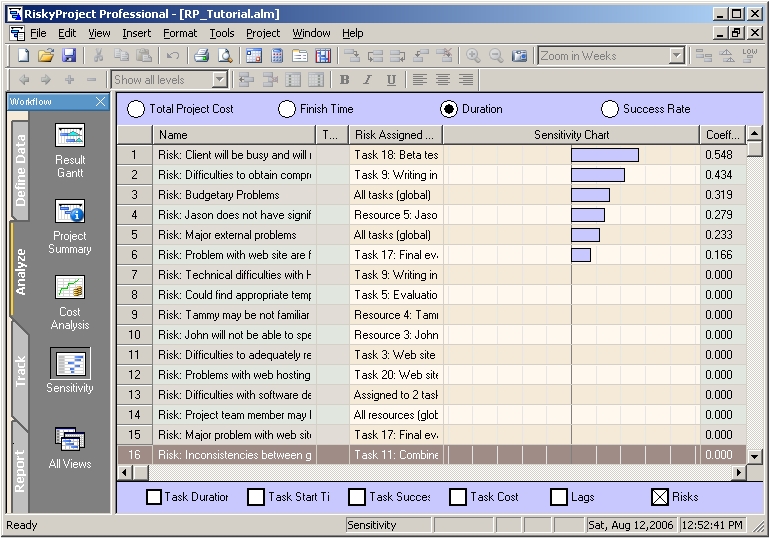This screenshot has width=770, height=538.
Task: Click Risk Assigned column header
Action: click(395, 134)
